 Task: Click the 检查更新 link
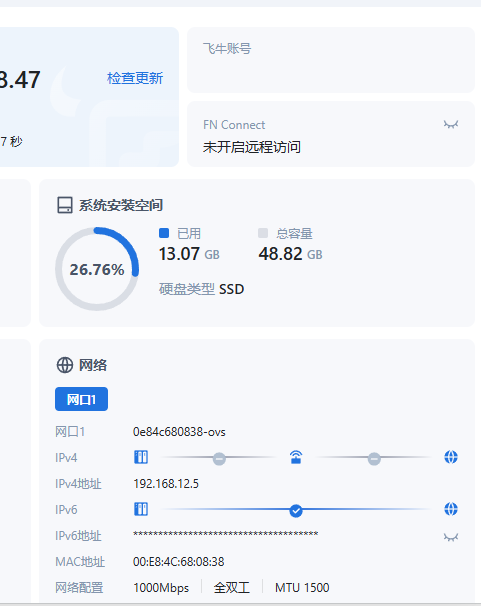(x=135, y=78)
